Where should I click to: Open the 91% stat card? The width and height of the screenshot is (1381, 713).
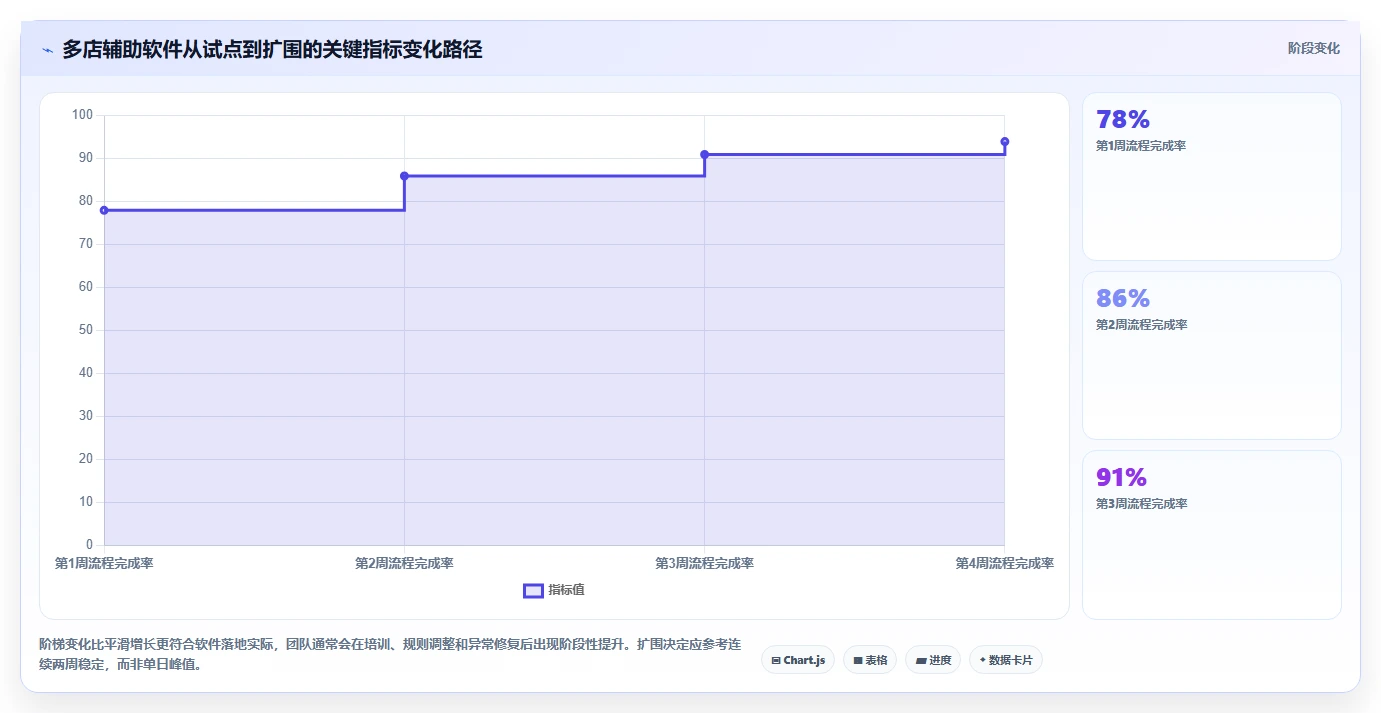click(x=1211, y=534)
